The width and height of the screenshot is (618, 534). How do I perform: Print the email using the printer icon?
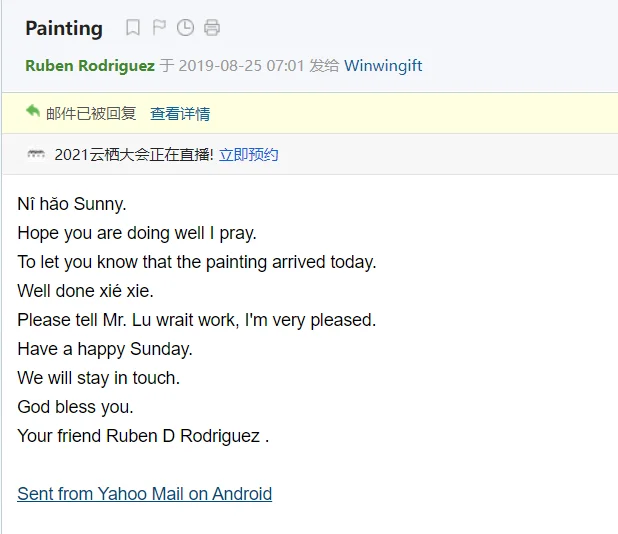212,28
